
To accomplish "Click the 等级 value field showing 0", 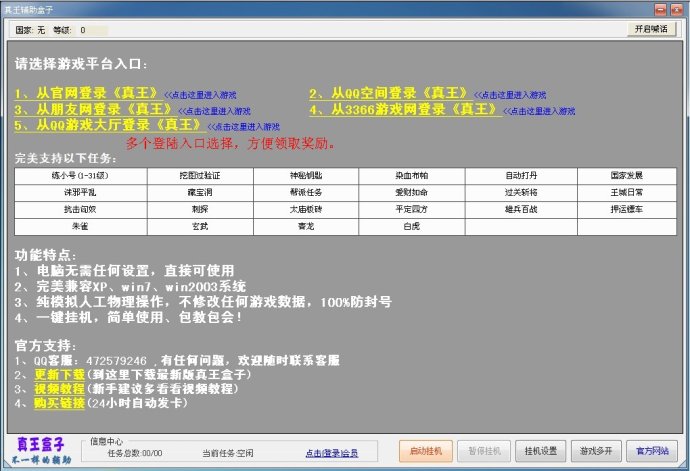I will click(92, 30).
